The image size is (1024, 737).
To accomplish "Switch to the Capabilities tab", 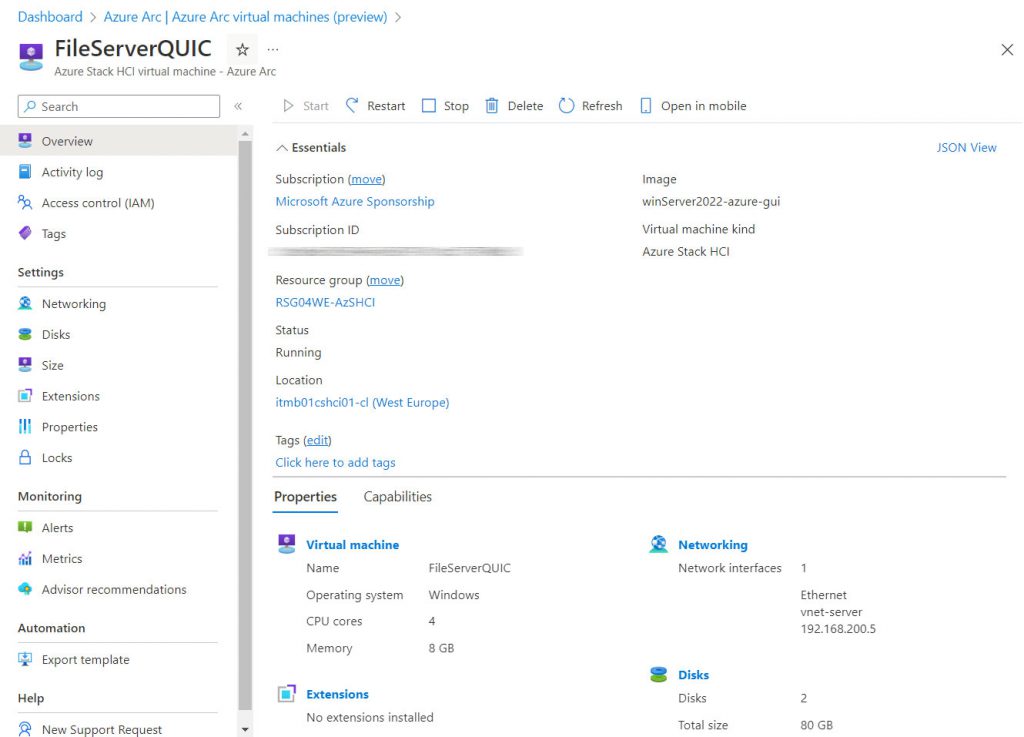I will point(397,496).
